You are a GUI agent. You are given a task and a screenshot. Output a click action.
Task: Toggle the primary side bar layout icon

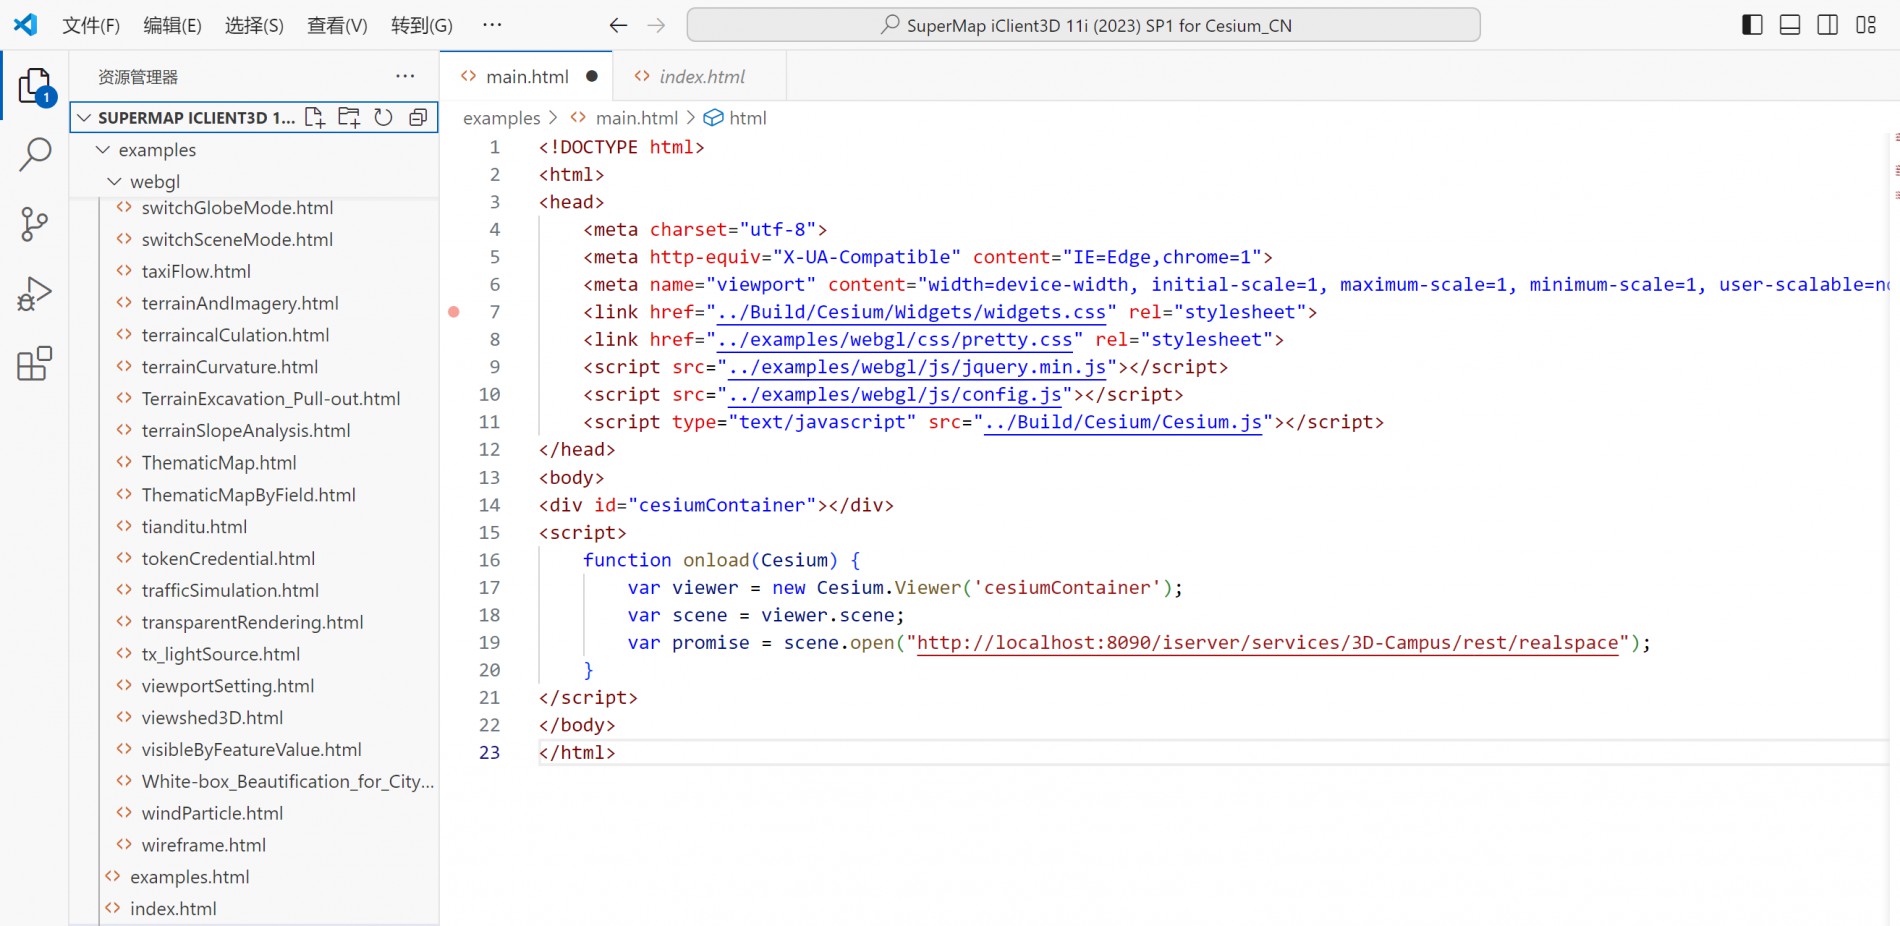click(x=1752, y=25)
